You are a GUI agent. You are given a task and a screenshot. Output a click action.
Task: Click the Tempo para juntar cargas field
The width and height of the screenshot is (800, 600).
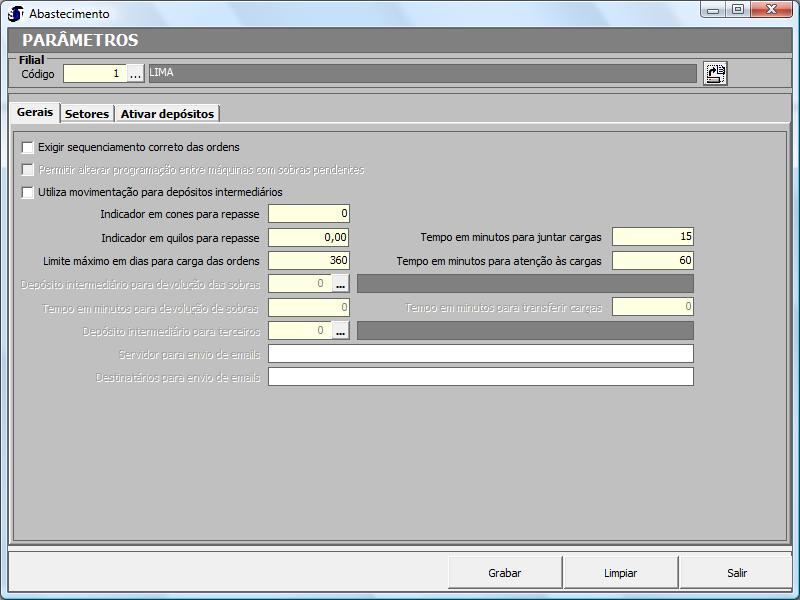click(652, 237)
